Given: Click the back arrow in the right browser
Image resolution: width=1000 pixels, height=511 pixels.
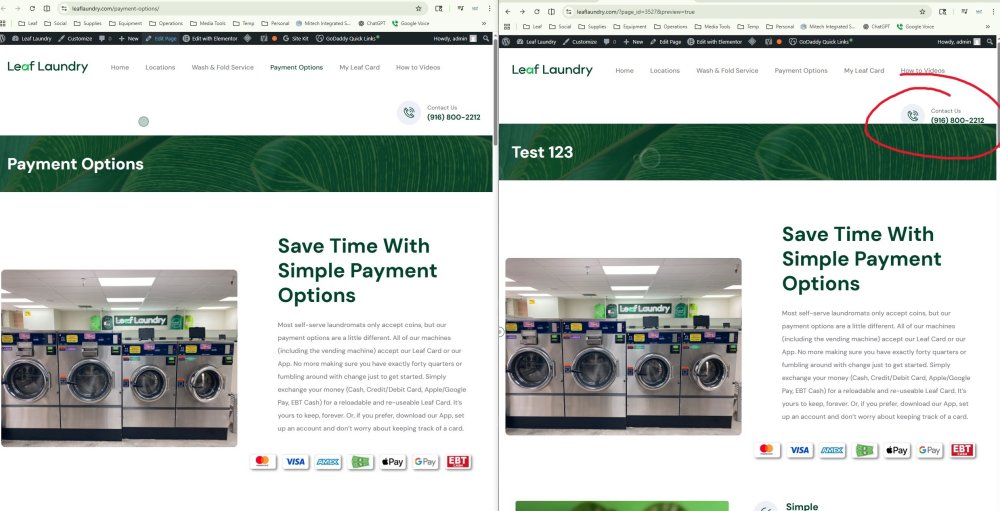Looking at the screenshot, I should (x=508, y=11).
